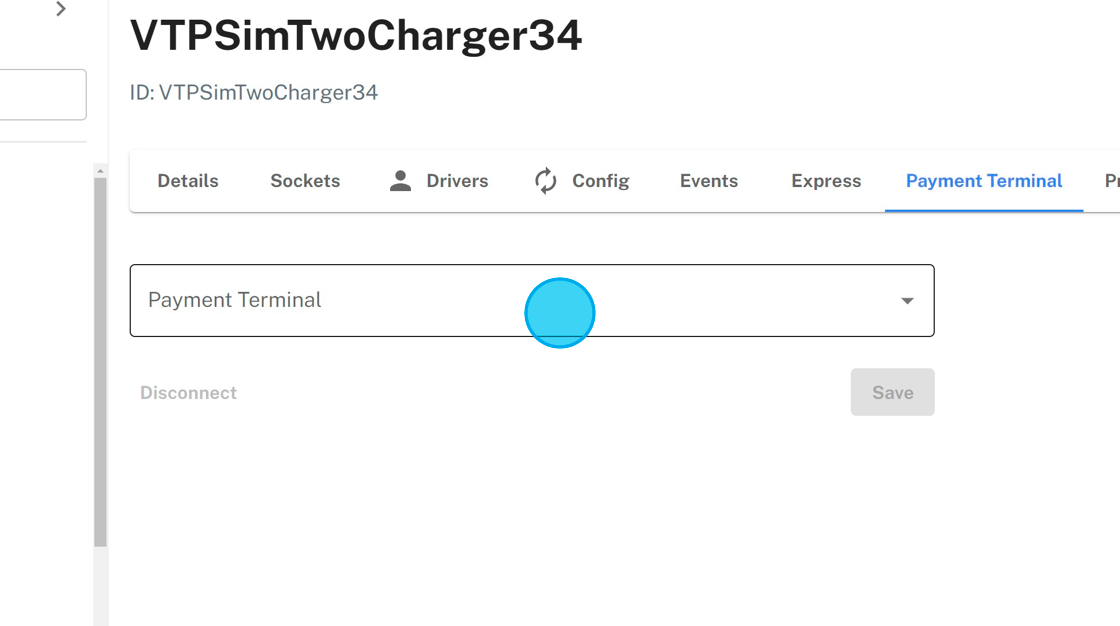View the Events tab
Screen dimensions: 1120x626
tap(709, 181)
